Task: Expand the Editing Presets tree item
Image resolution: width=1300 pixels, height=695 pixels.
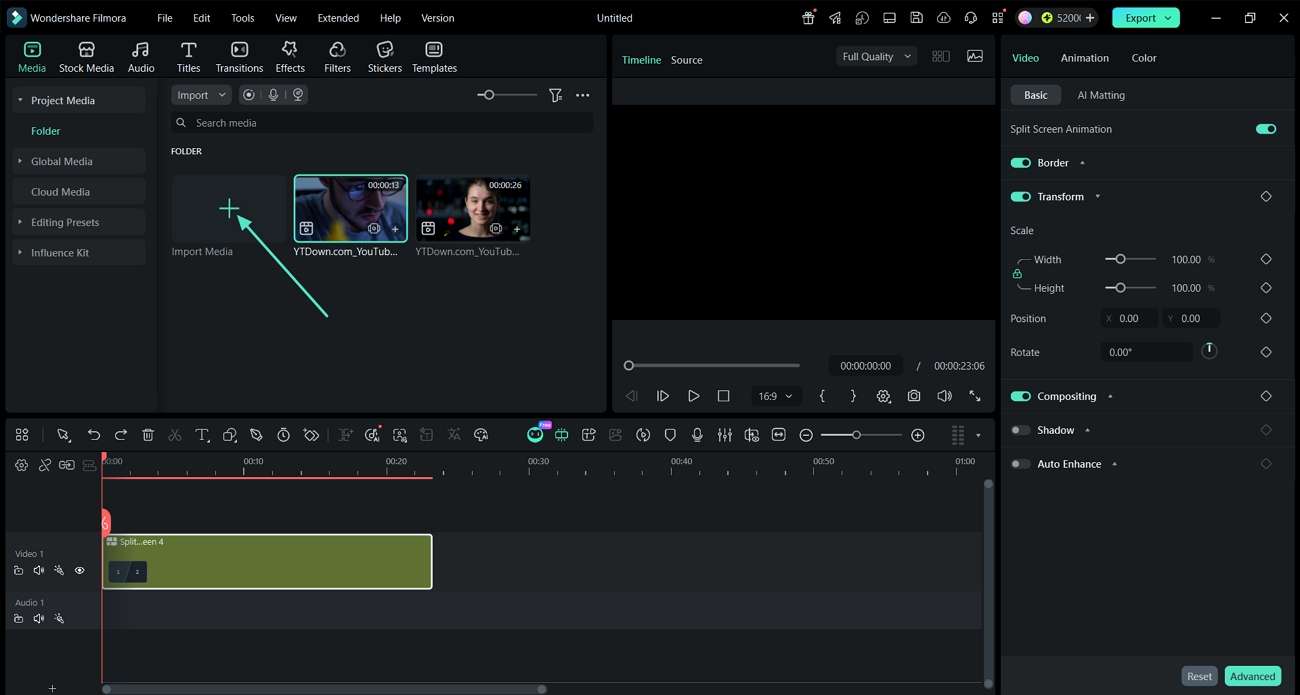Action: [20, 222]
